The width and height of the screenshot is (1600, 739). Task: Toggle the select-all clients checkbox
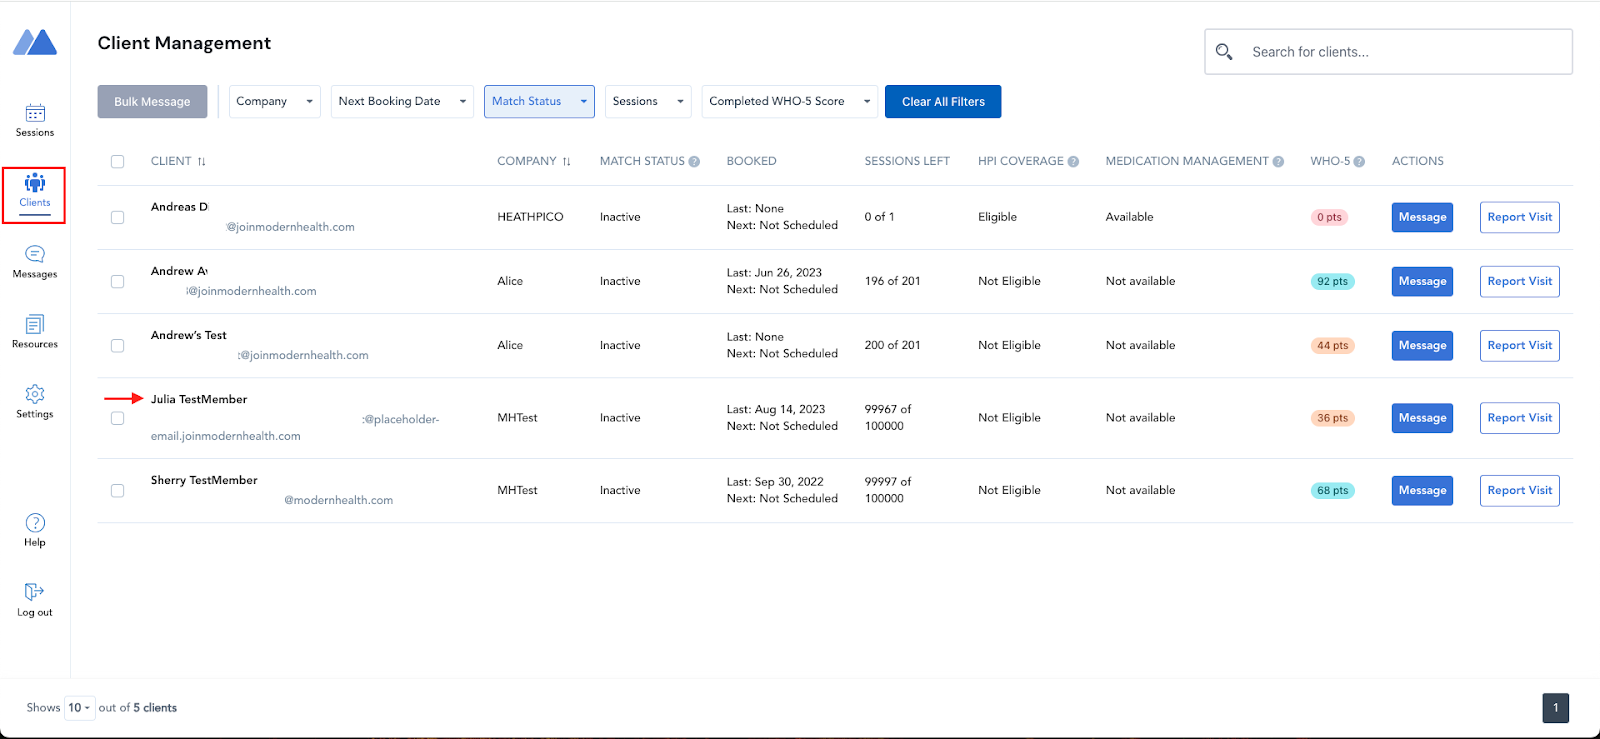[x=118, y=162]
